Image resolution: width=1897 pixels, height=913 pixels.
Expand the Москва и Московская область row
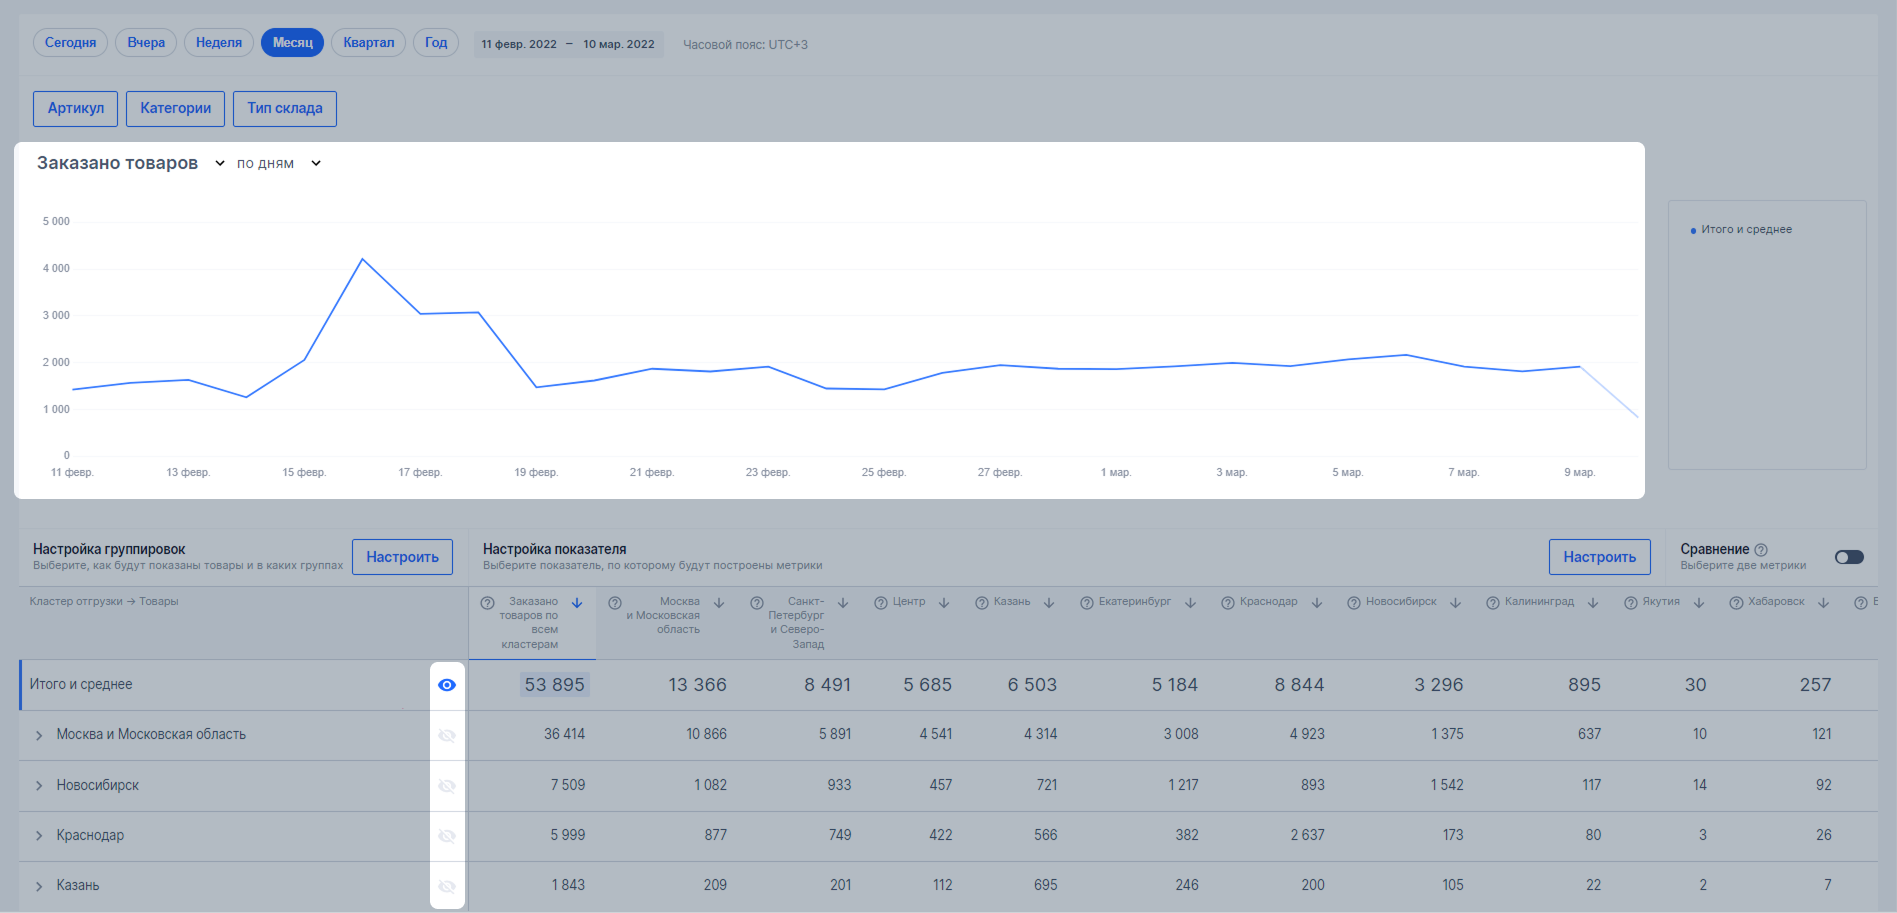click(x=39, y=735)
